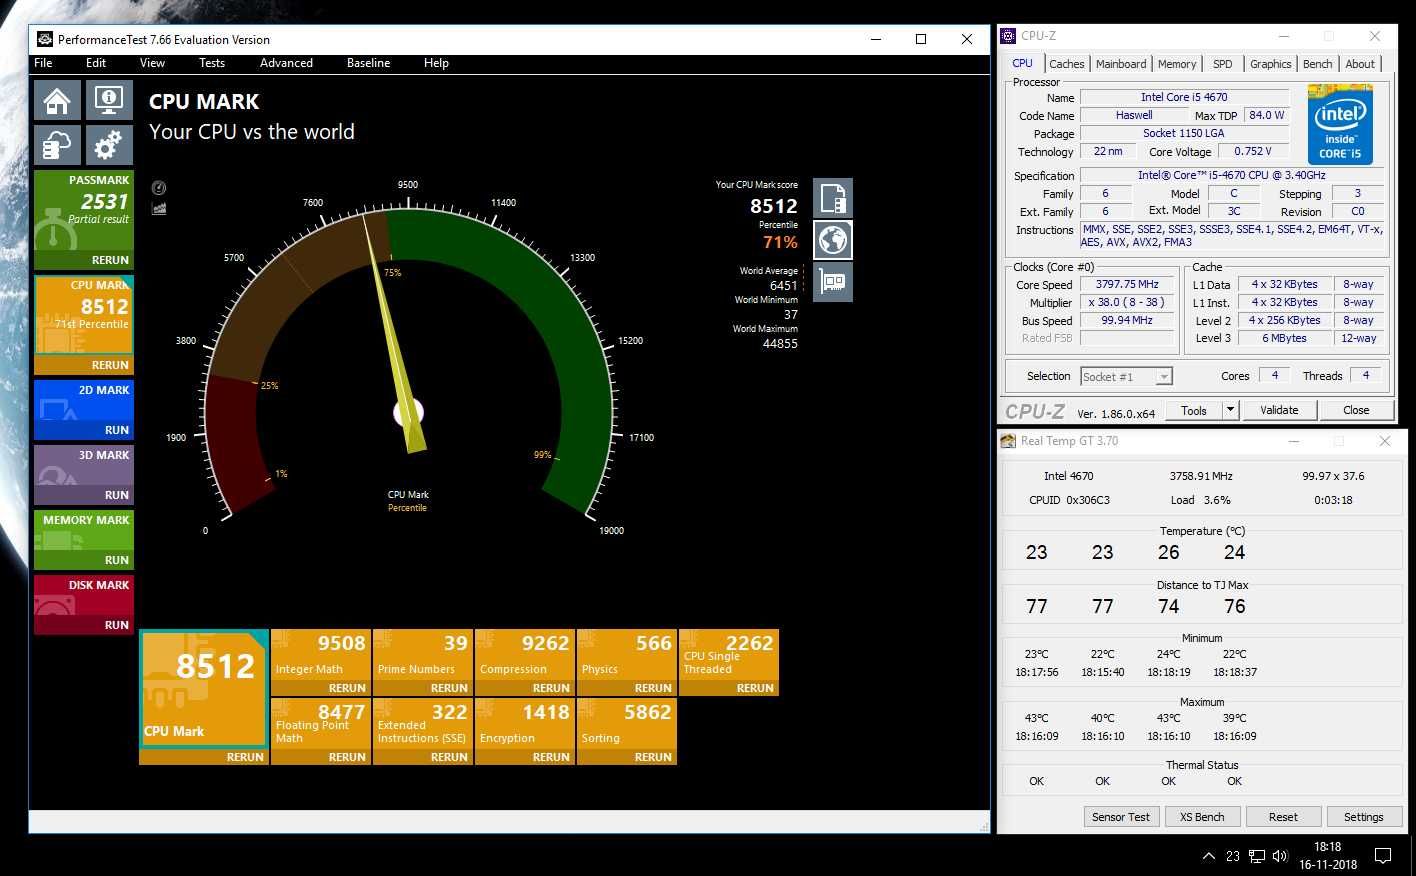The width and height of the screenshot is (1416, 876).
Task: Switch to the Graphics tab
Action: coord(1271,64)
